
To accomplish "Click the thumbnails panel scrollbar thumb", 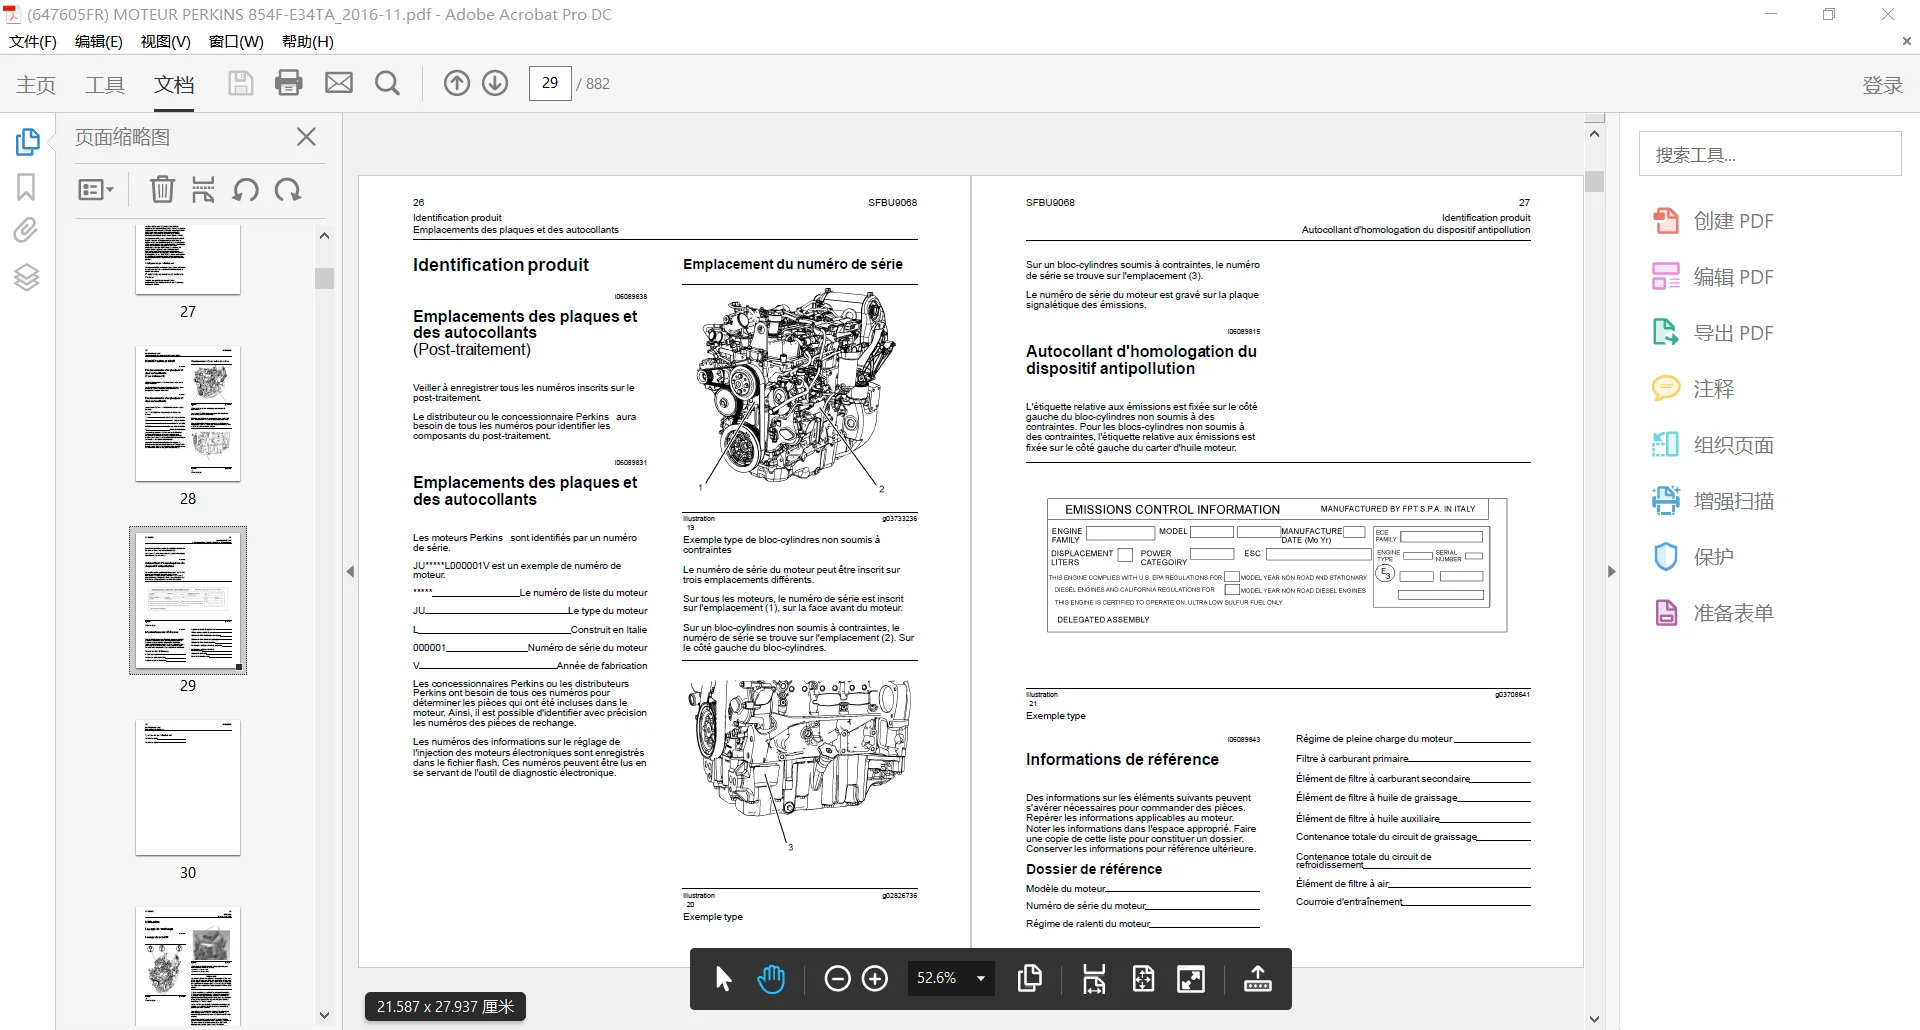I will 324,278.
